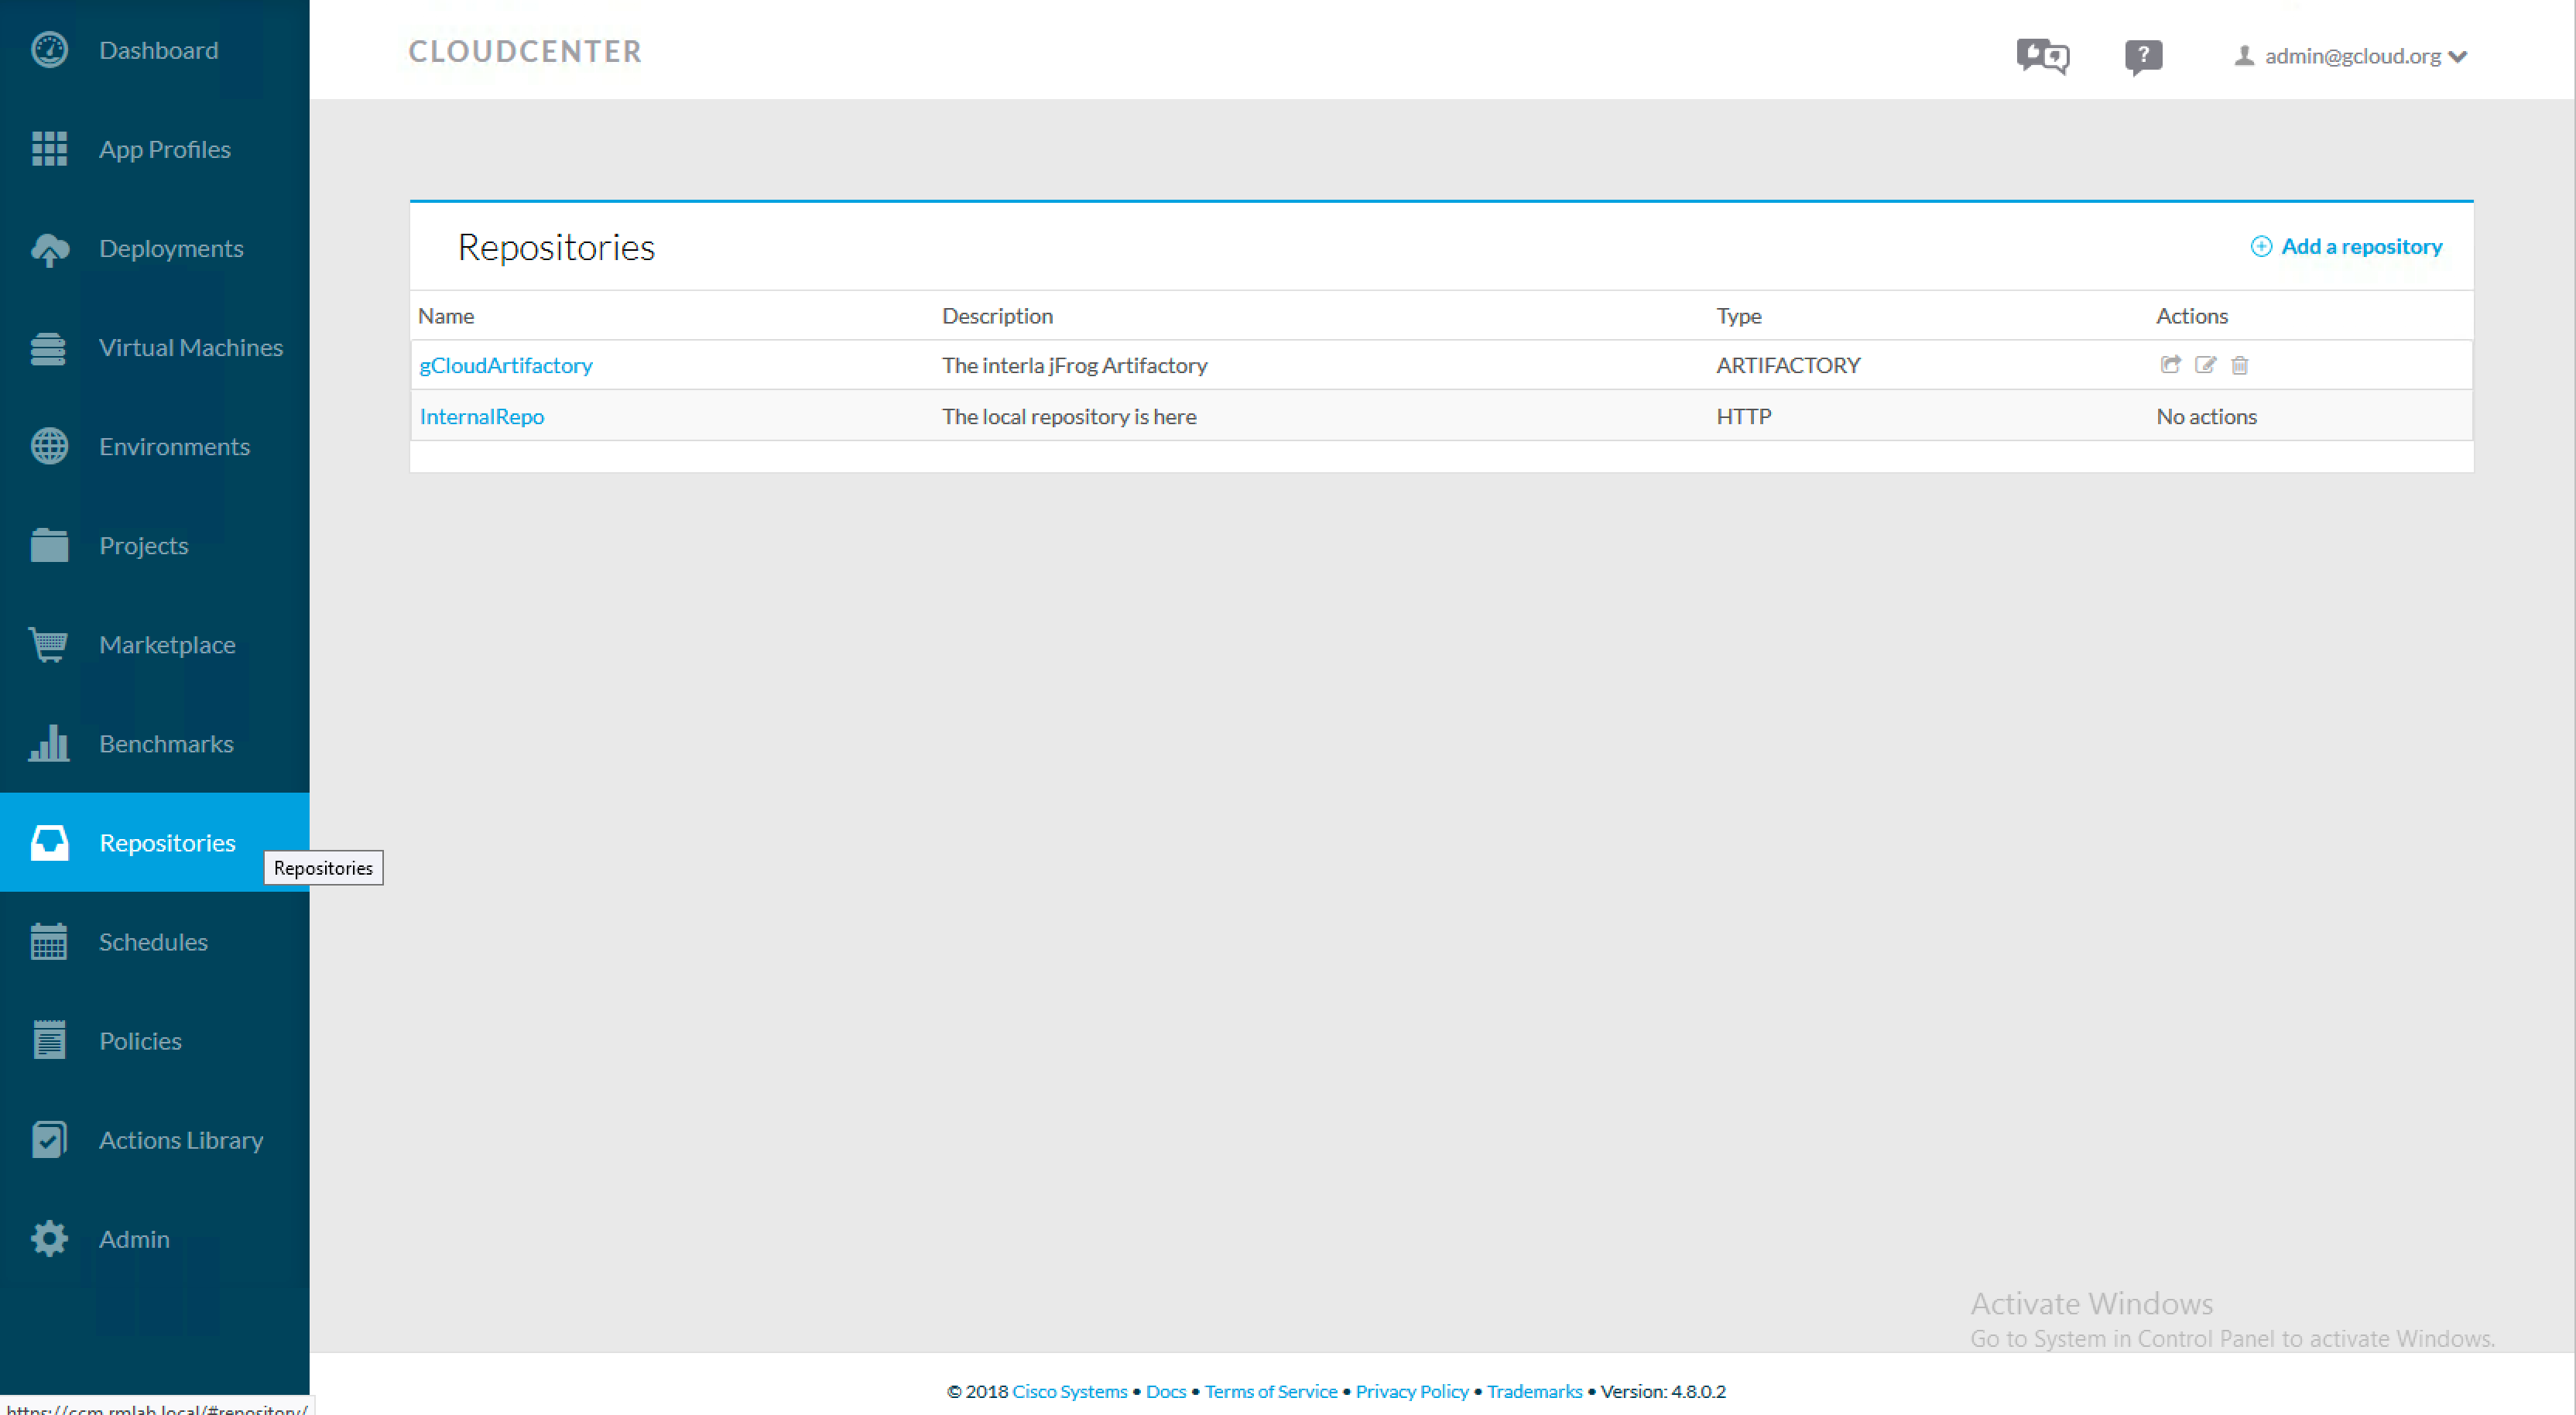This screenshot has width=2576, height=1415.
Task: Click the admin@gcloud.org dropdown
Action: [x=2352, y=56]
